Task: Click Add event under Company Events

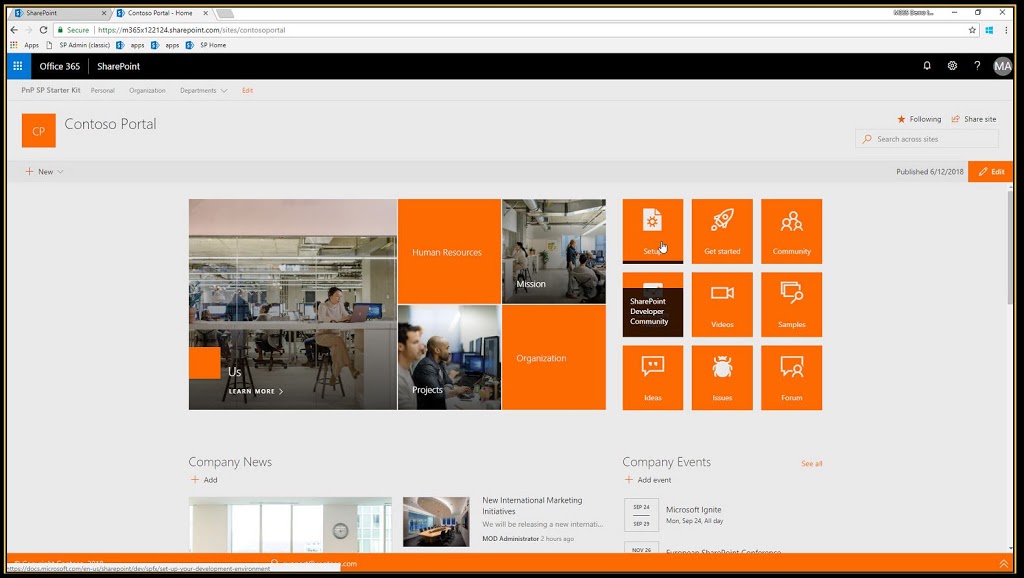Action: click(648, 479)
